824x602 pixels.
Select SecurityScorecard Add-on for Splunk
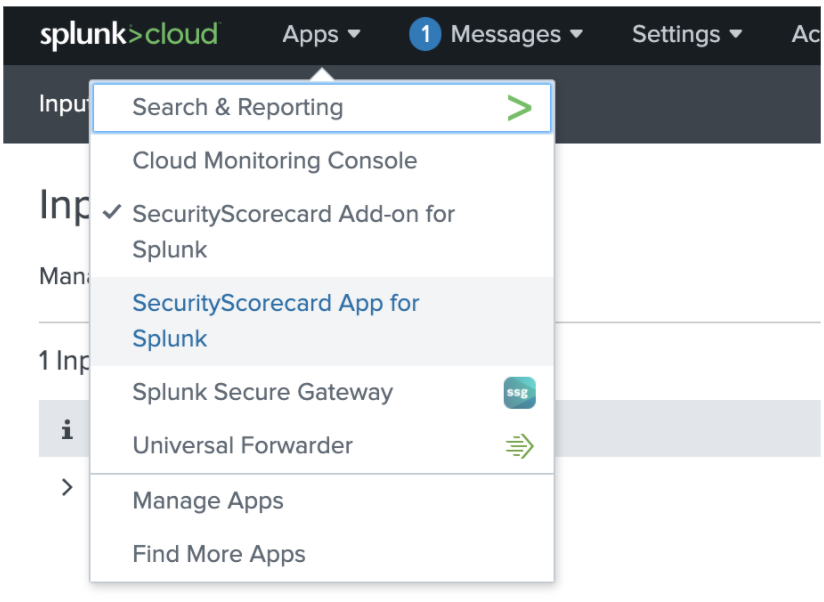pos(322,232)
